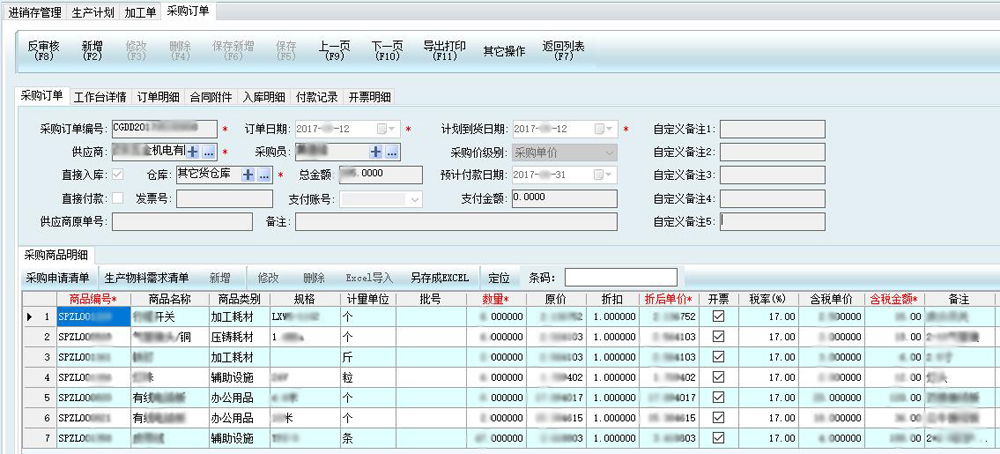Select the 条 unit cell in row 7
This screenshot has width=1000, height=454.
[368, 439]
